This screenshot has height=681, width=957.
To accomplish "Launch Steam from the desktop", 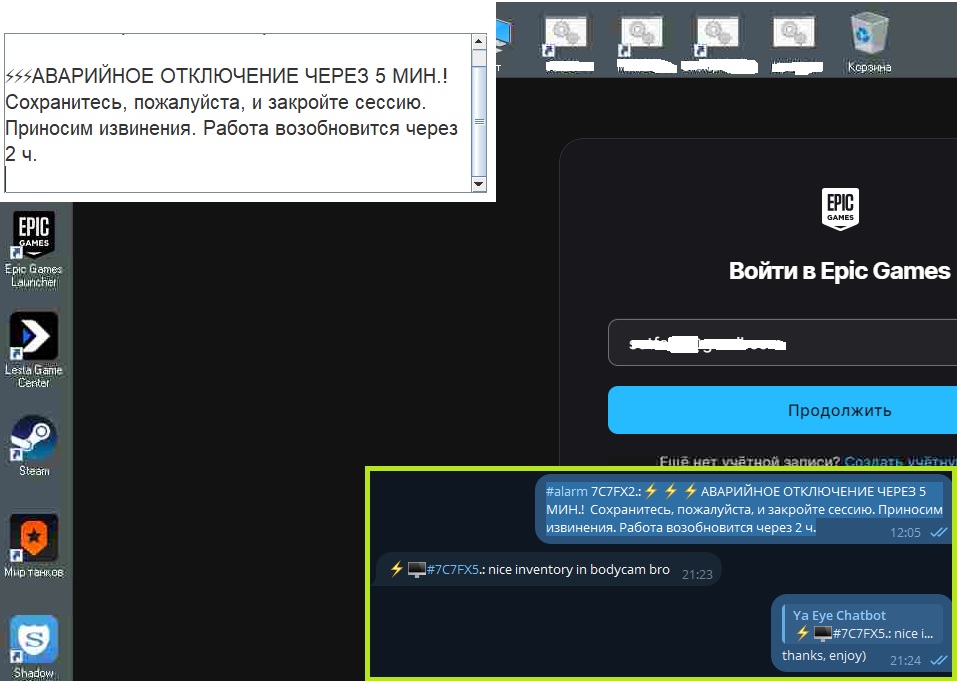I will pos(34,445).
